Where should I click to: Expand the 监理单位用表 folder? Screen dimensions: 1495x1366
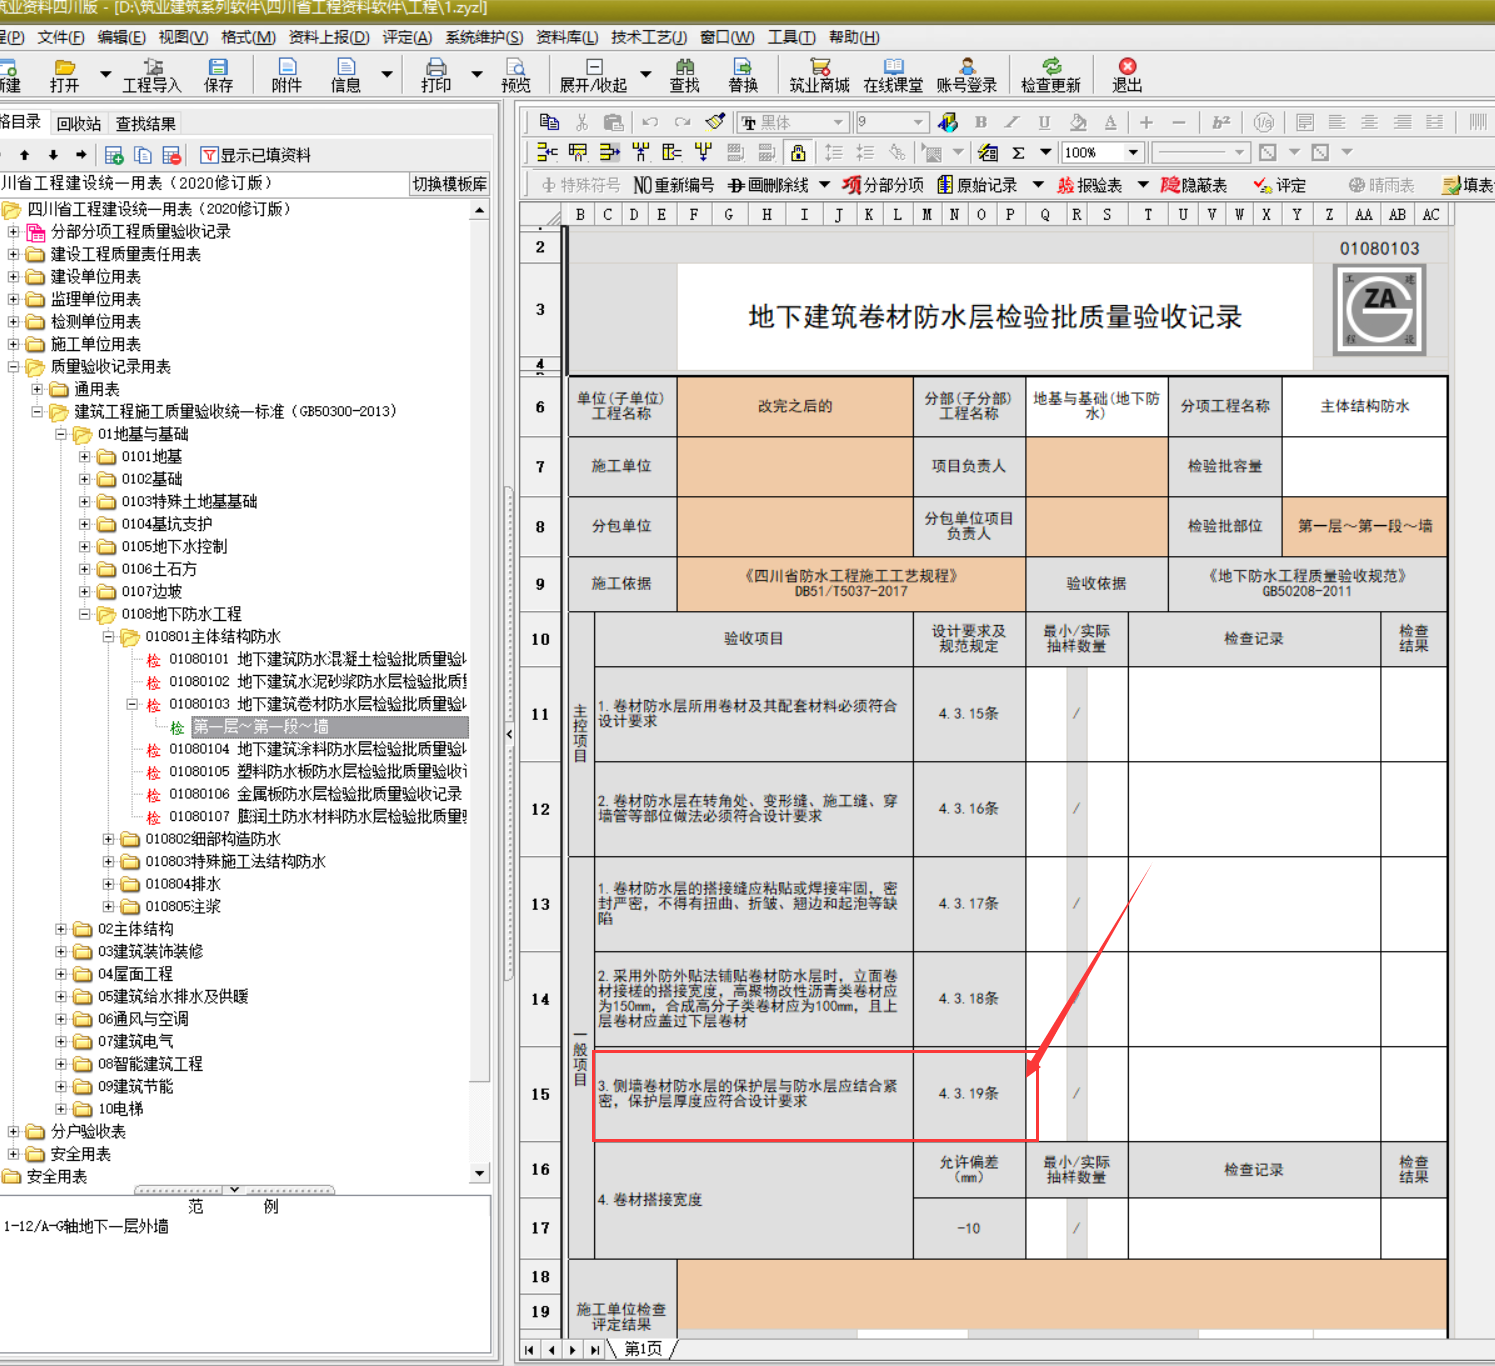click(x=14, y=299)
